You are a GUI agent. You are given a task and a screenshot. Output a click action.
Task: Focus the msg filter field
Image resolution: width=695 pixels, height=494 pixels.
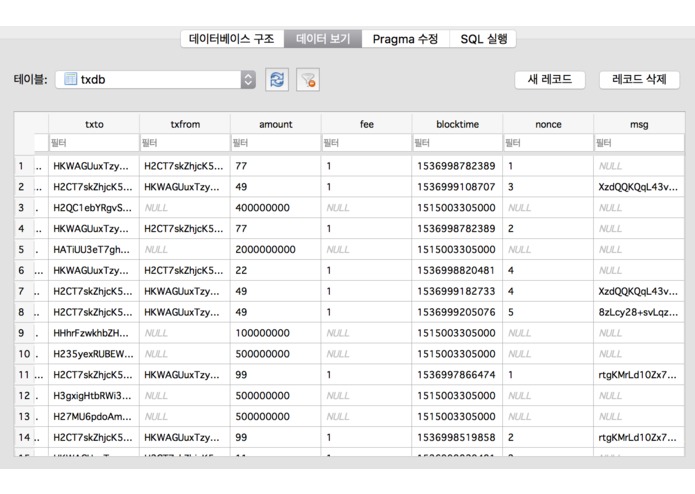(x=639, y=143)
